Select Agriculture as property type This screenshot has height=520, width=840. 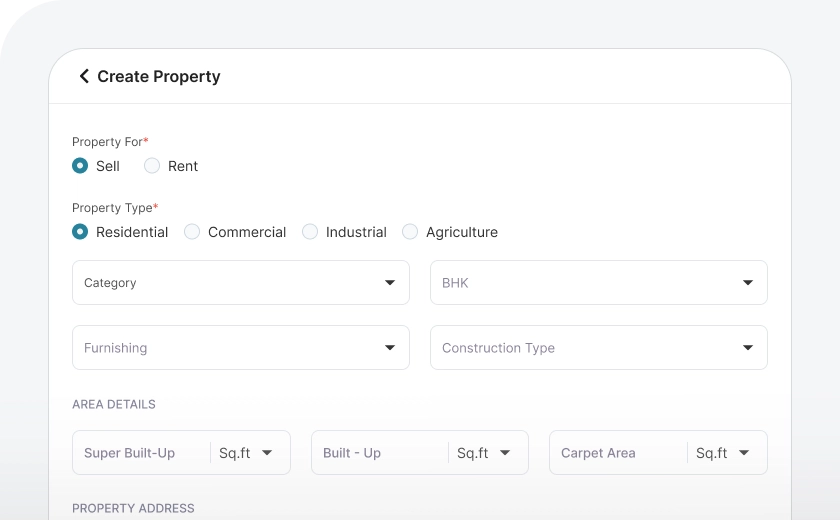tap(410, 232)
